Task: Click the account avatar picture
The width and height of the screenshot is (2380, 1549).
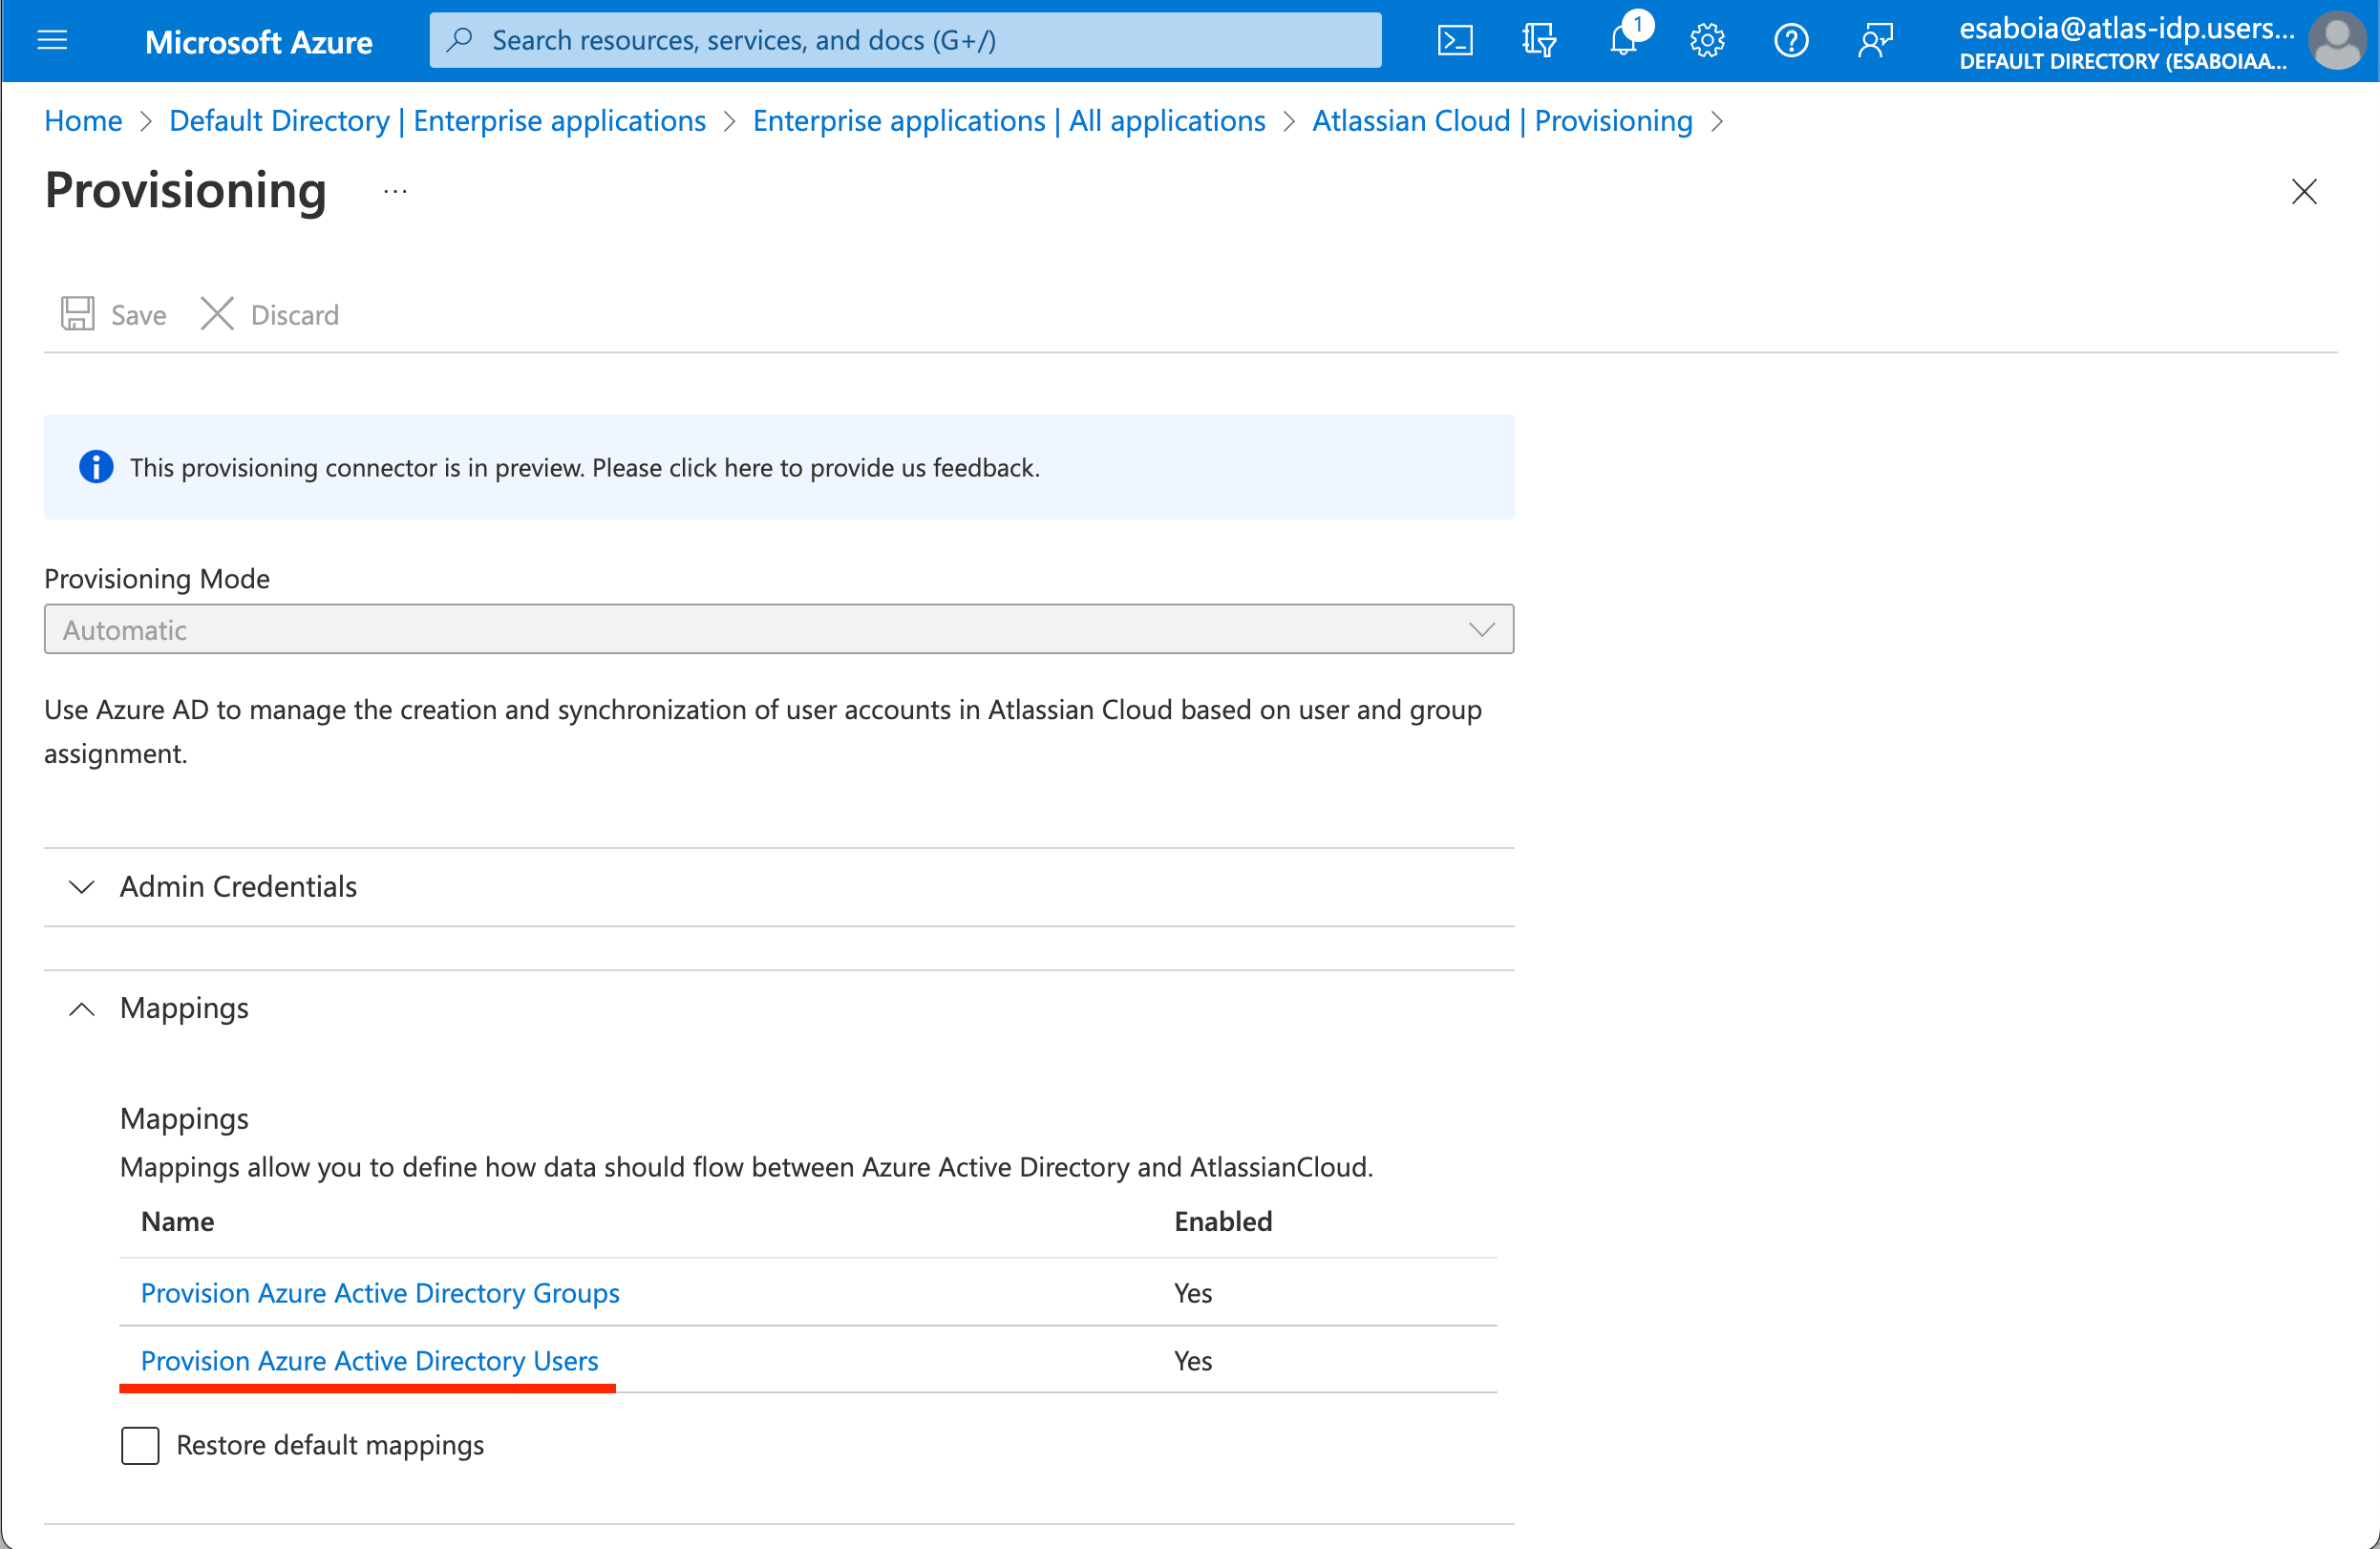Action: pyautogui.click(x=2336, y=40)
